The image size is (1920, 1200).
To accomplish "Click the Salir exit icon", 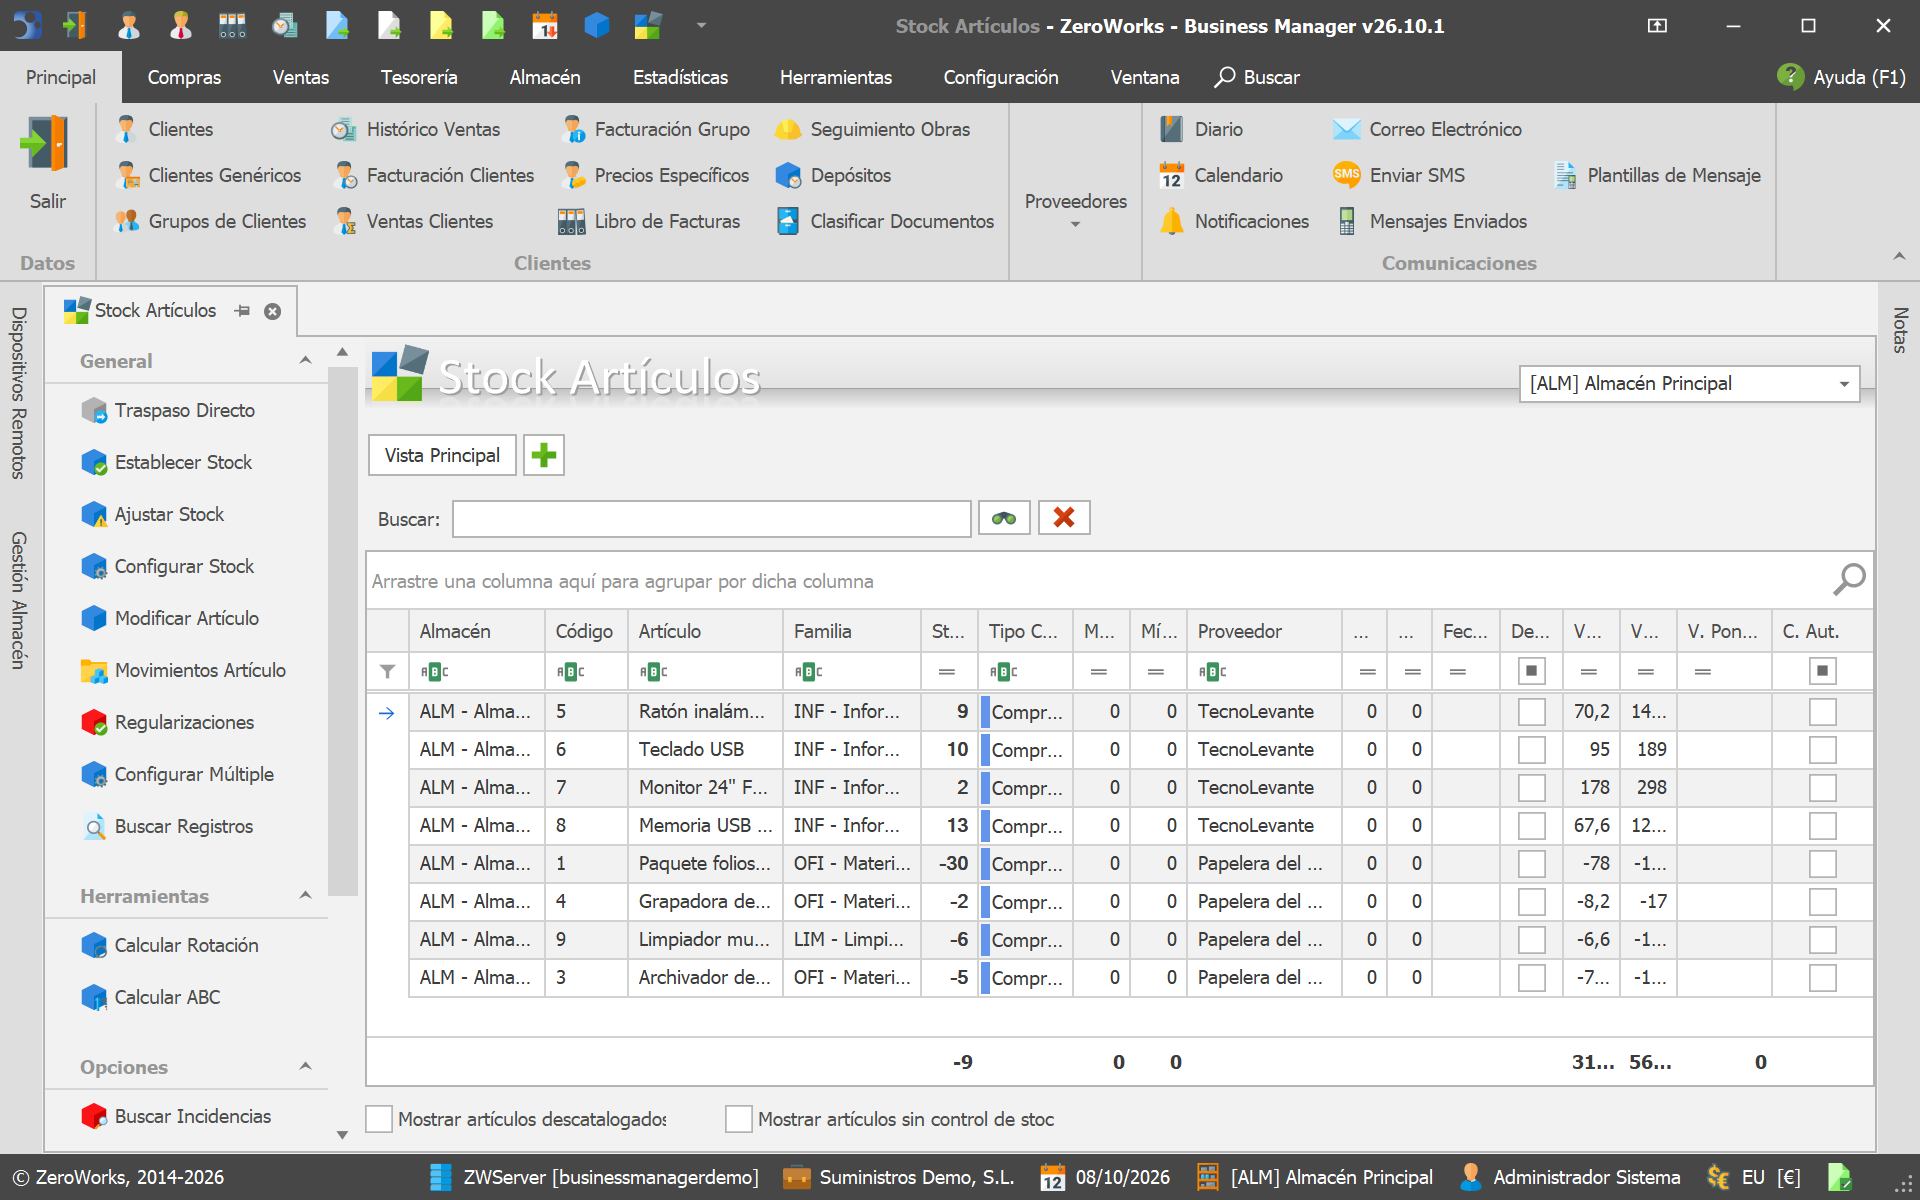I will [x=46, y=145].
